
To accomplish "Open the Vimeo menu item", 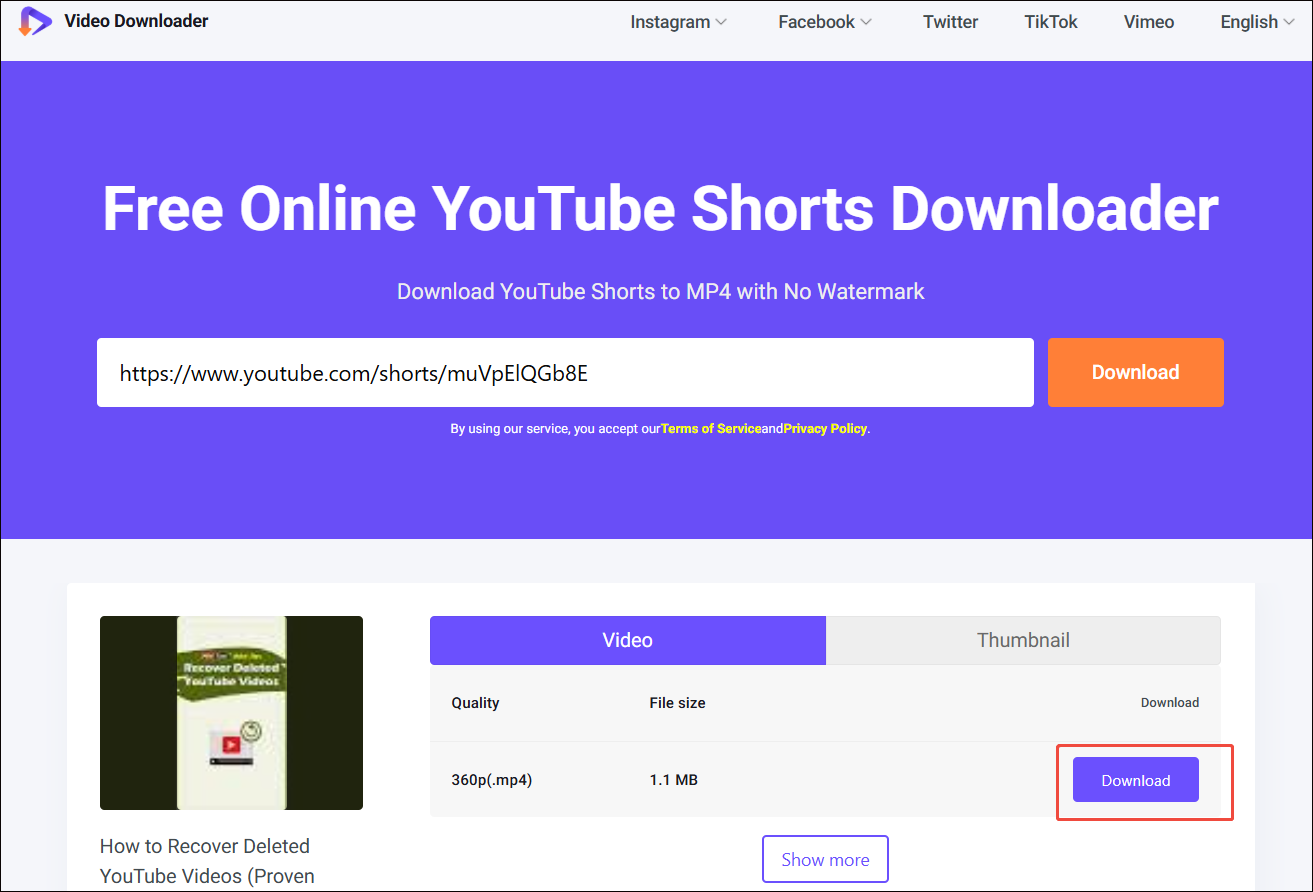I will [x=1149, y=22].
